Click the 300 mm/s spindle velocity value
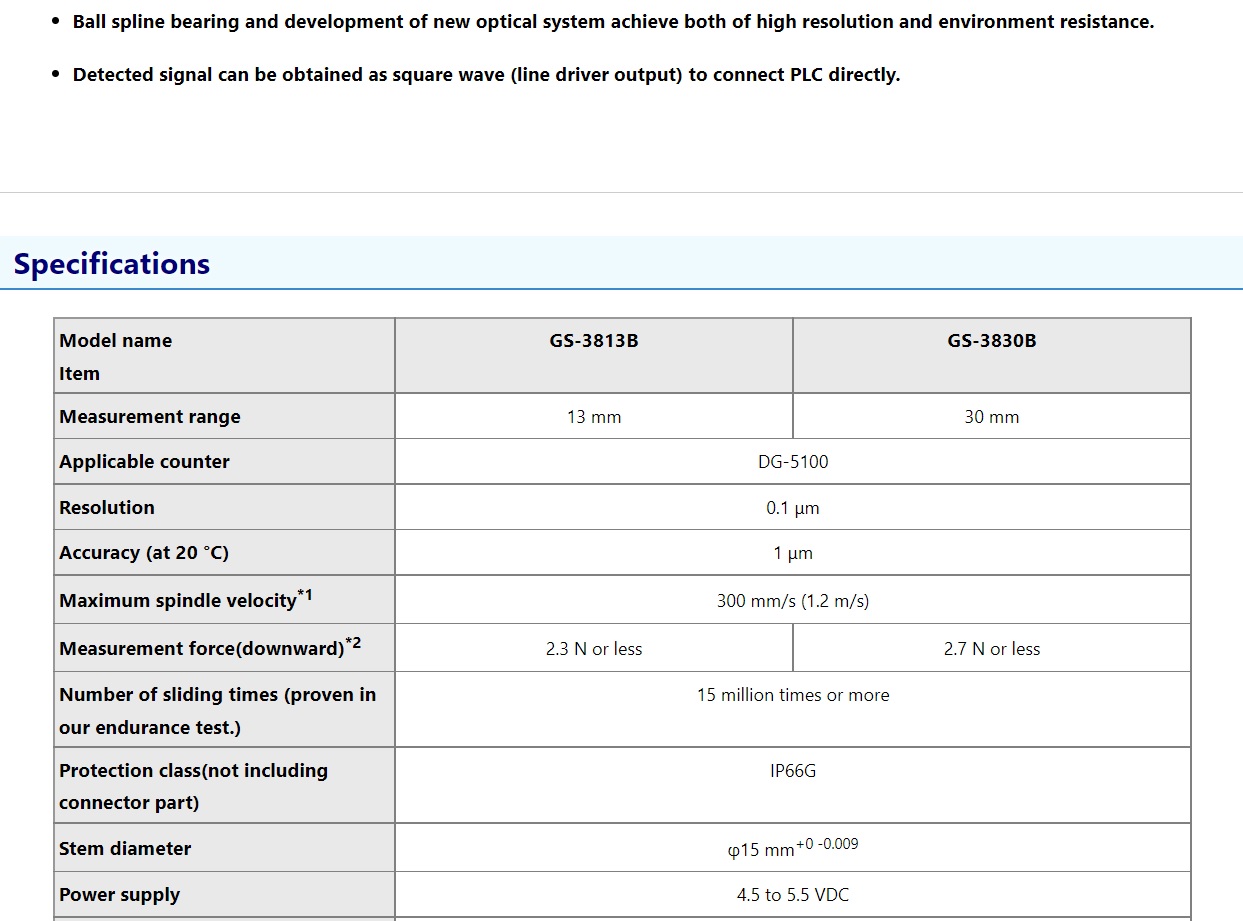The width and height of the screenshot is (1243, 921). (x=792, y=601)
